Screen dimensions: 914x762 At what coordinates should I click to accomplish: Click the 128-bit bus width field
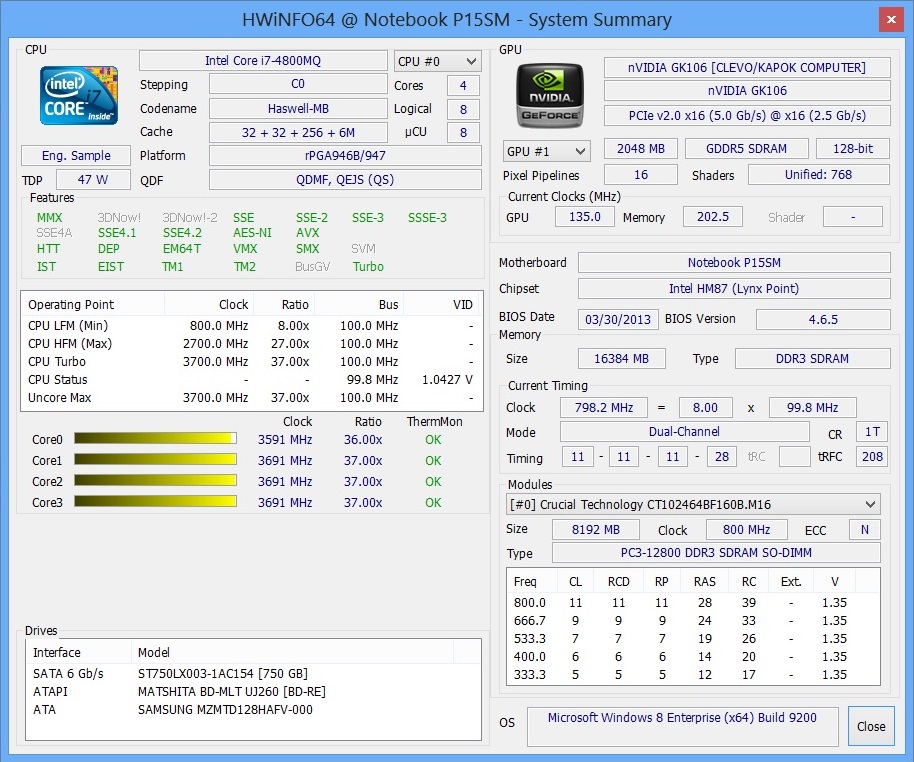[x=853, y=149]
